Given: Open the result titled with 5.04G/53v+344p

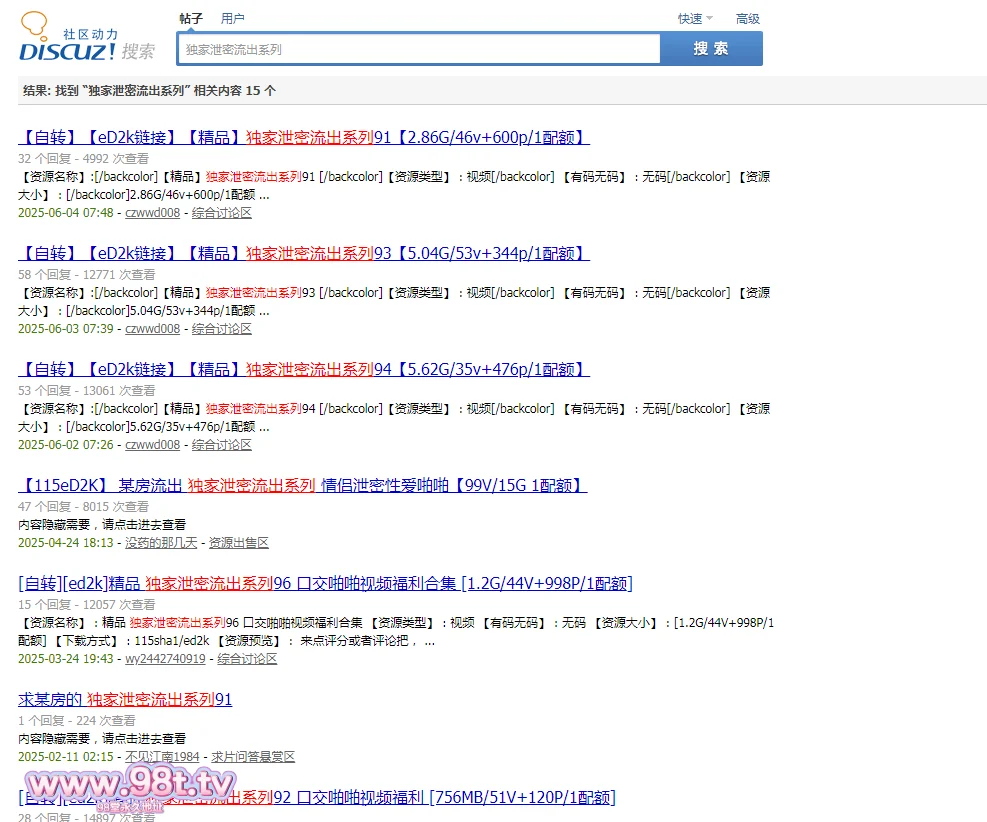Looking at the screenshot, I should 303,254.
